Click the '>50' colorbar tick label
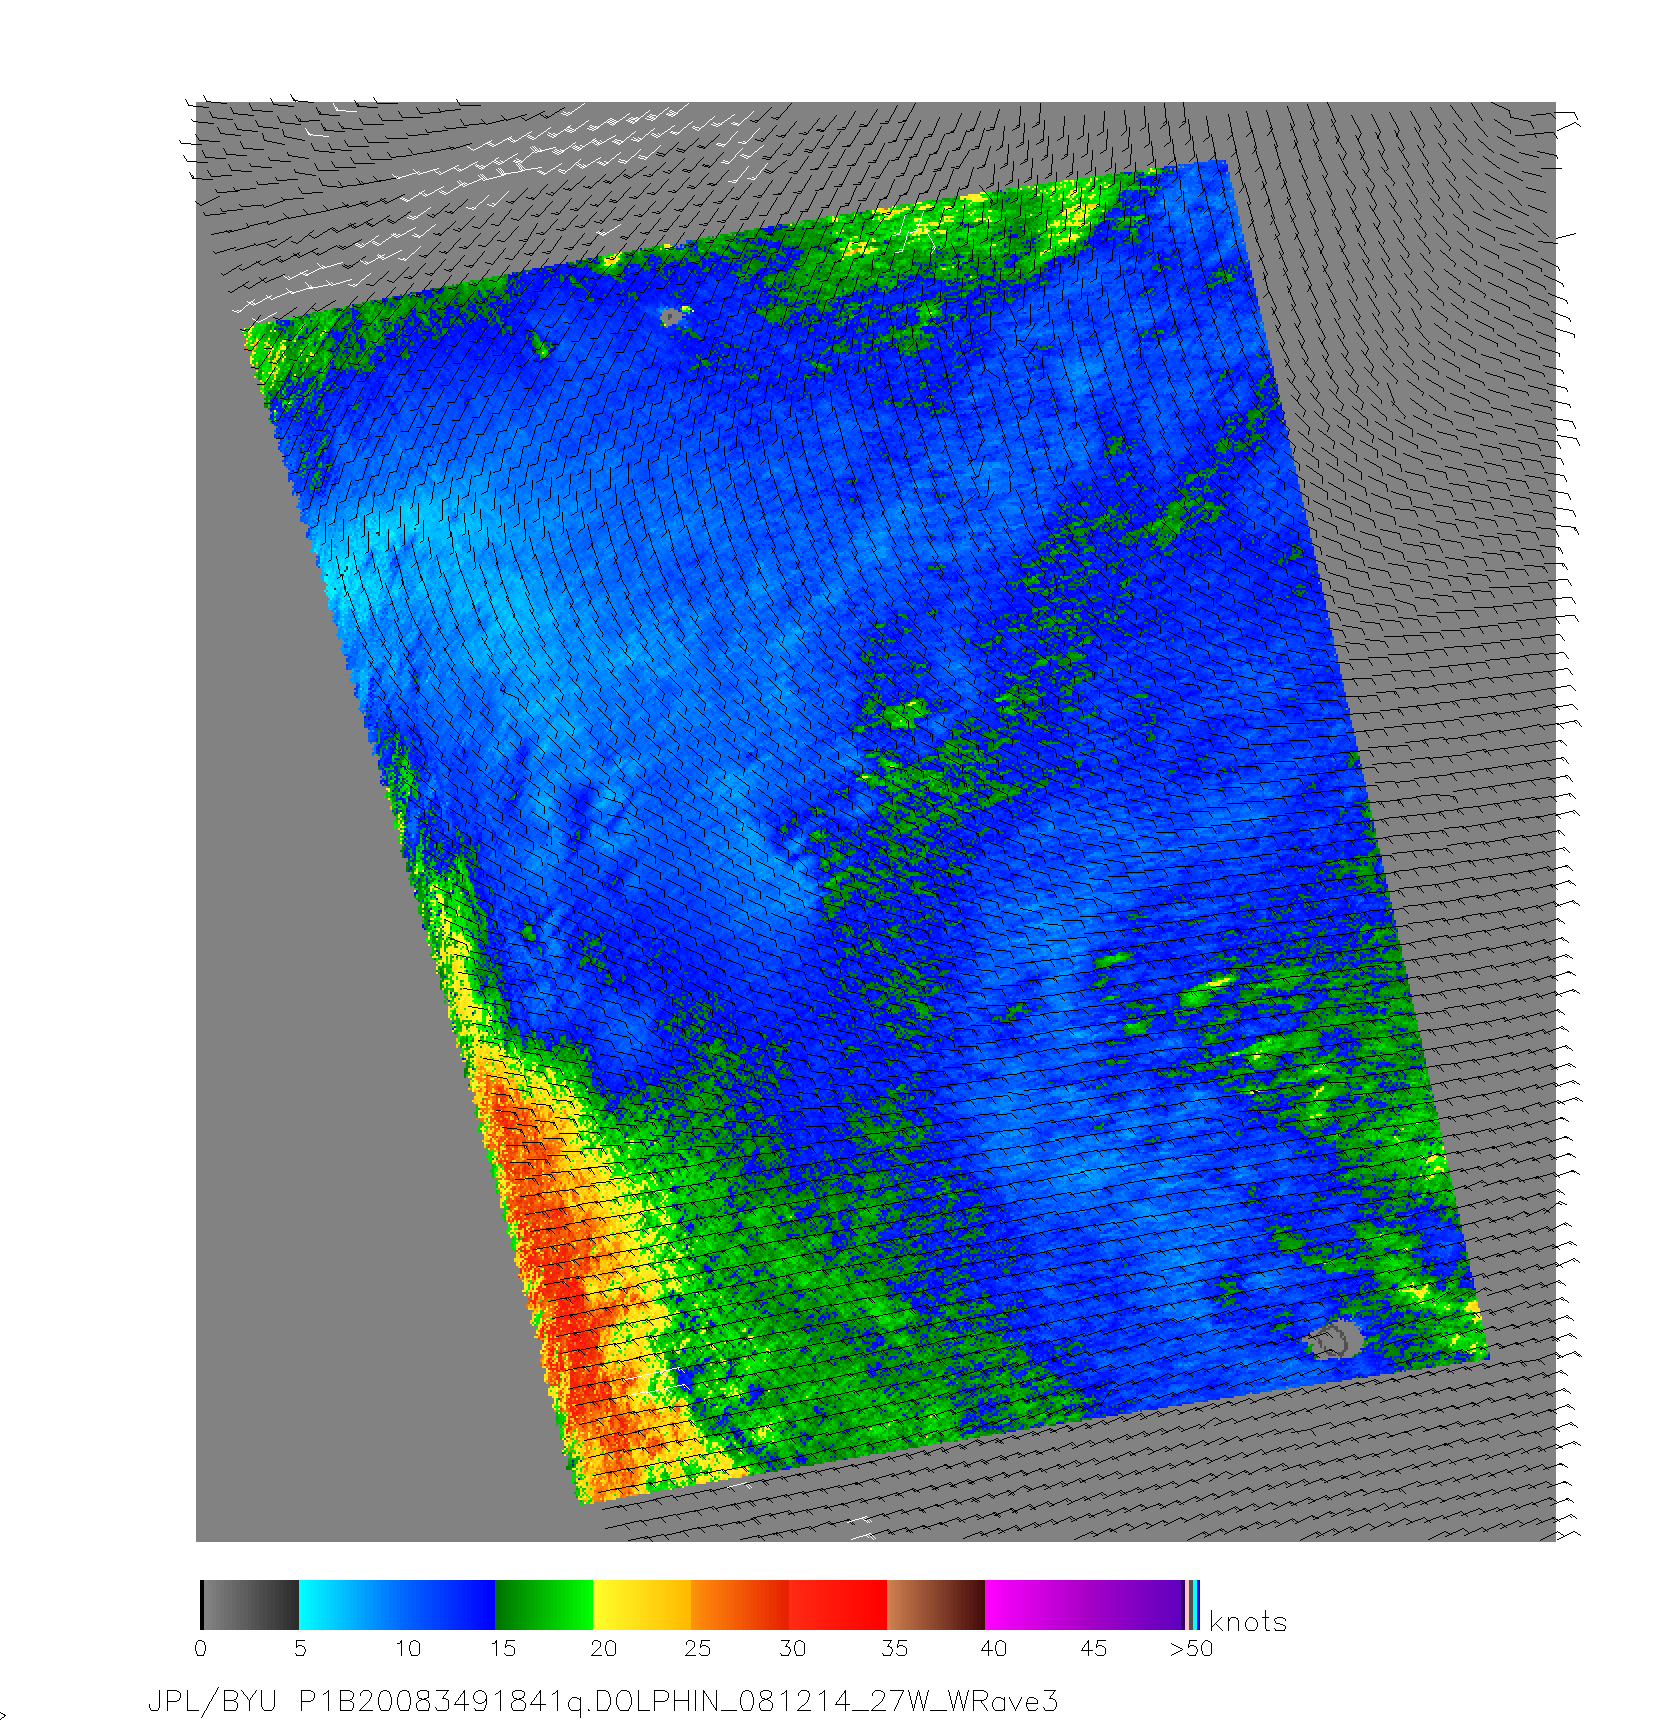This screenshot has height=1720, width=1660. coord(1191,1648)
